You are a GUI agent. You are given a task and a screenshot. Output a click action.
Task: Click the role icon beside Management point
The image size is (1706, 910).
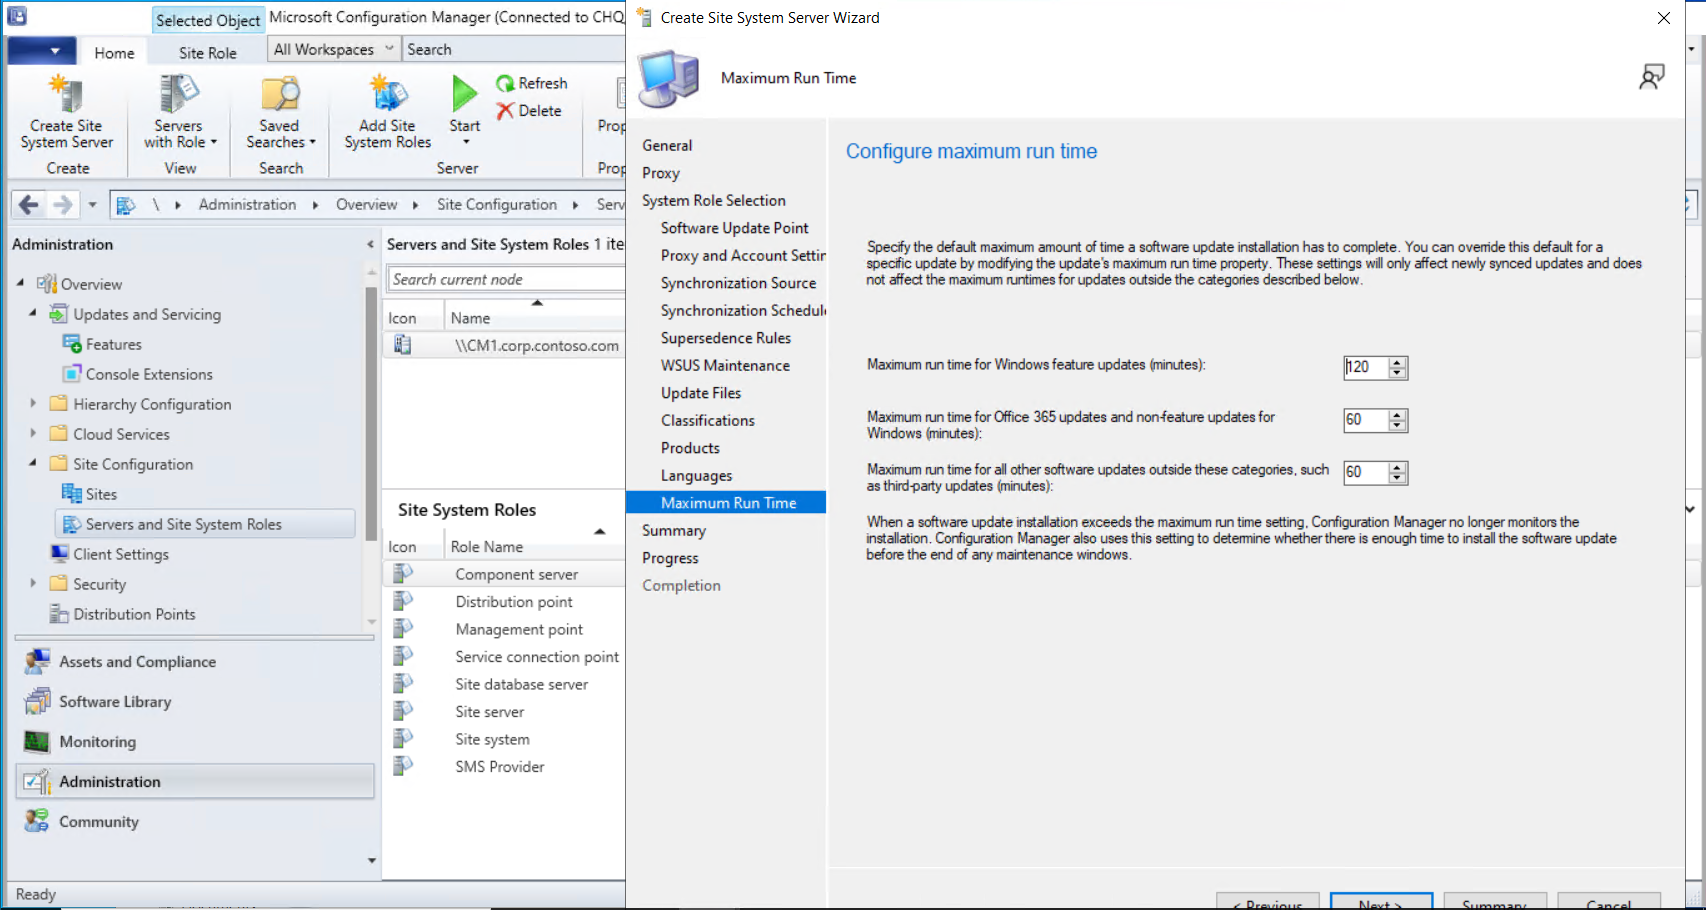click(402, 629)
